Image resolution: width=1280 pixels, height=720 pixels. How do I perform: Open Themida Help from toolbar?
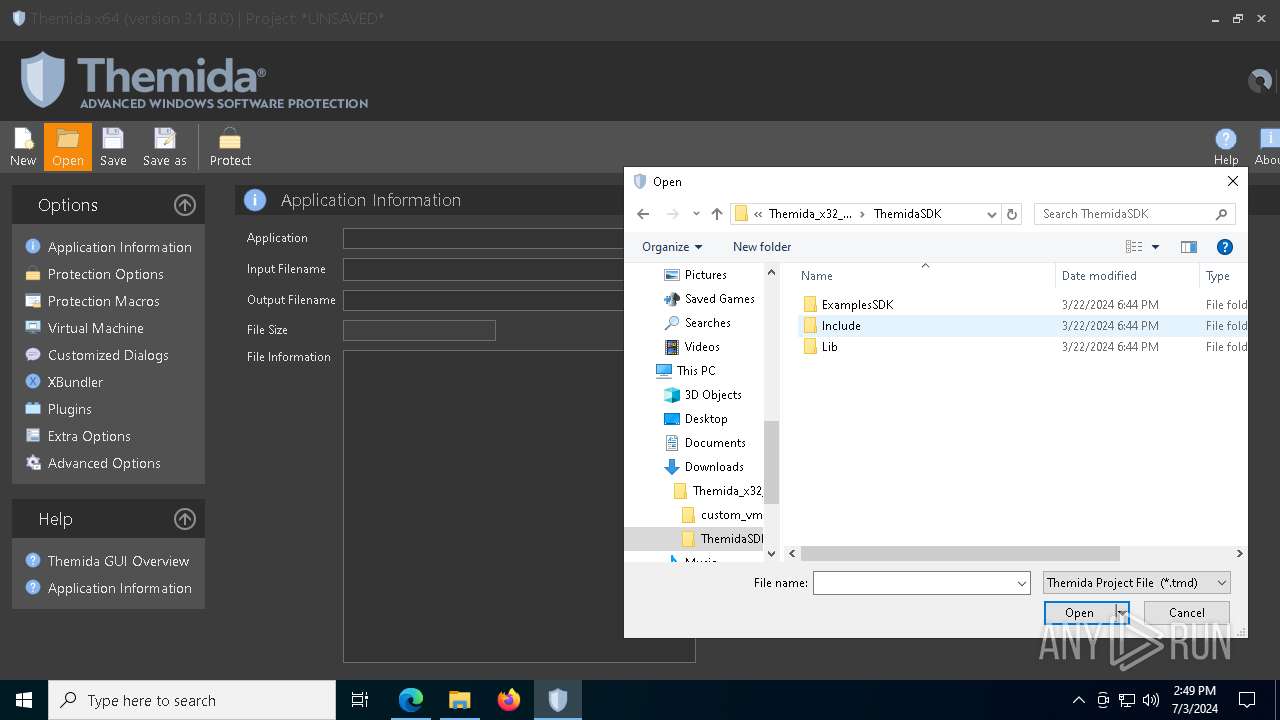pyautogui.click(x=1226, y=147)
